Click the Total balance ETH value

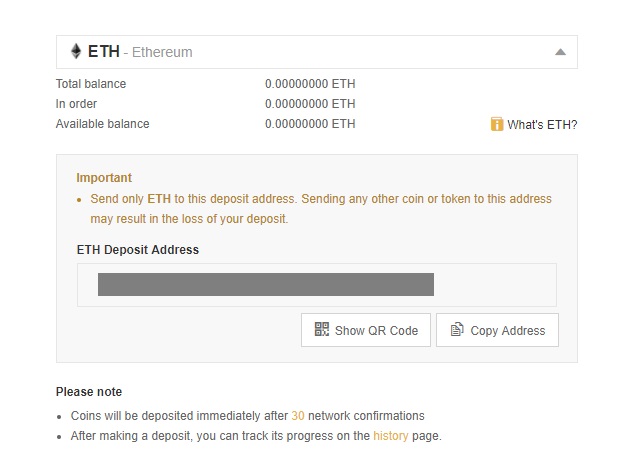[310, 84]
